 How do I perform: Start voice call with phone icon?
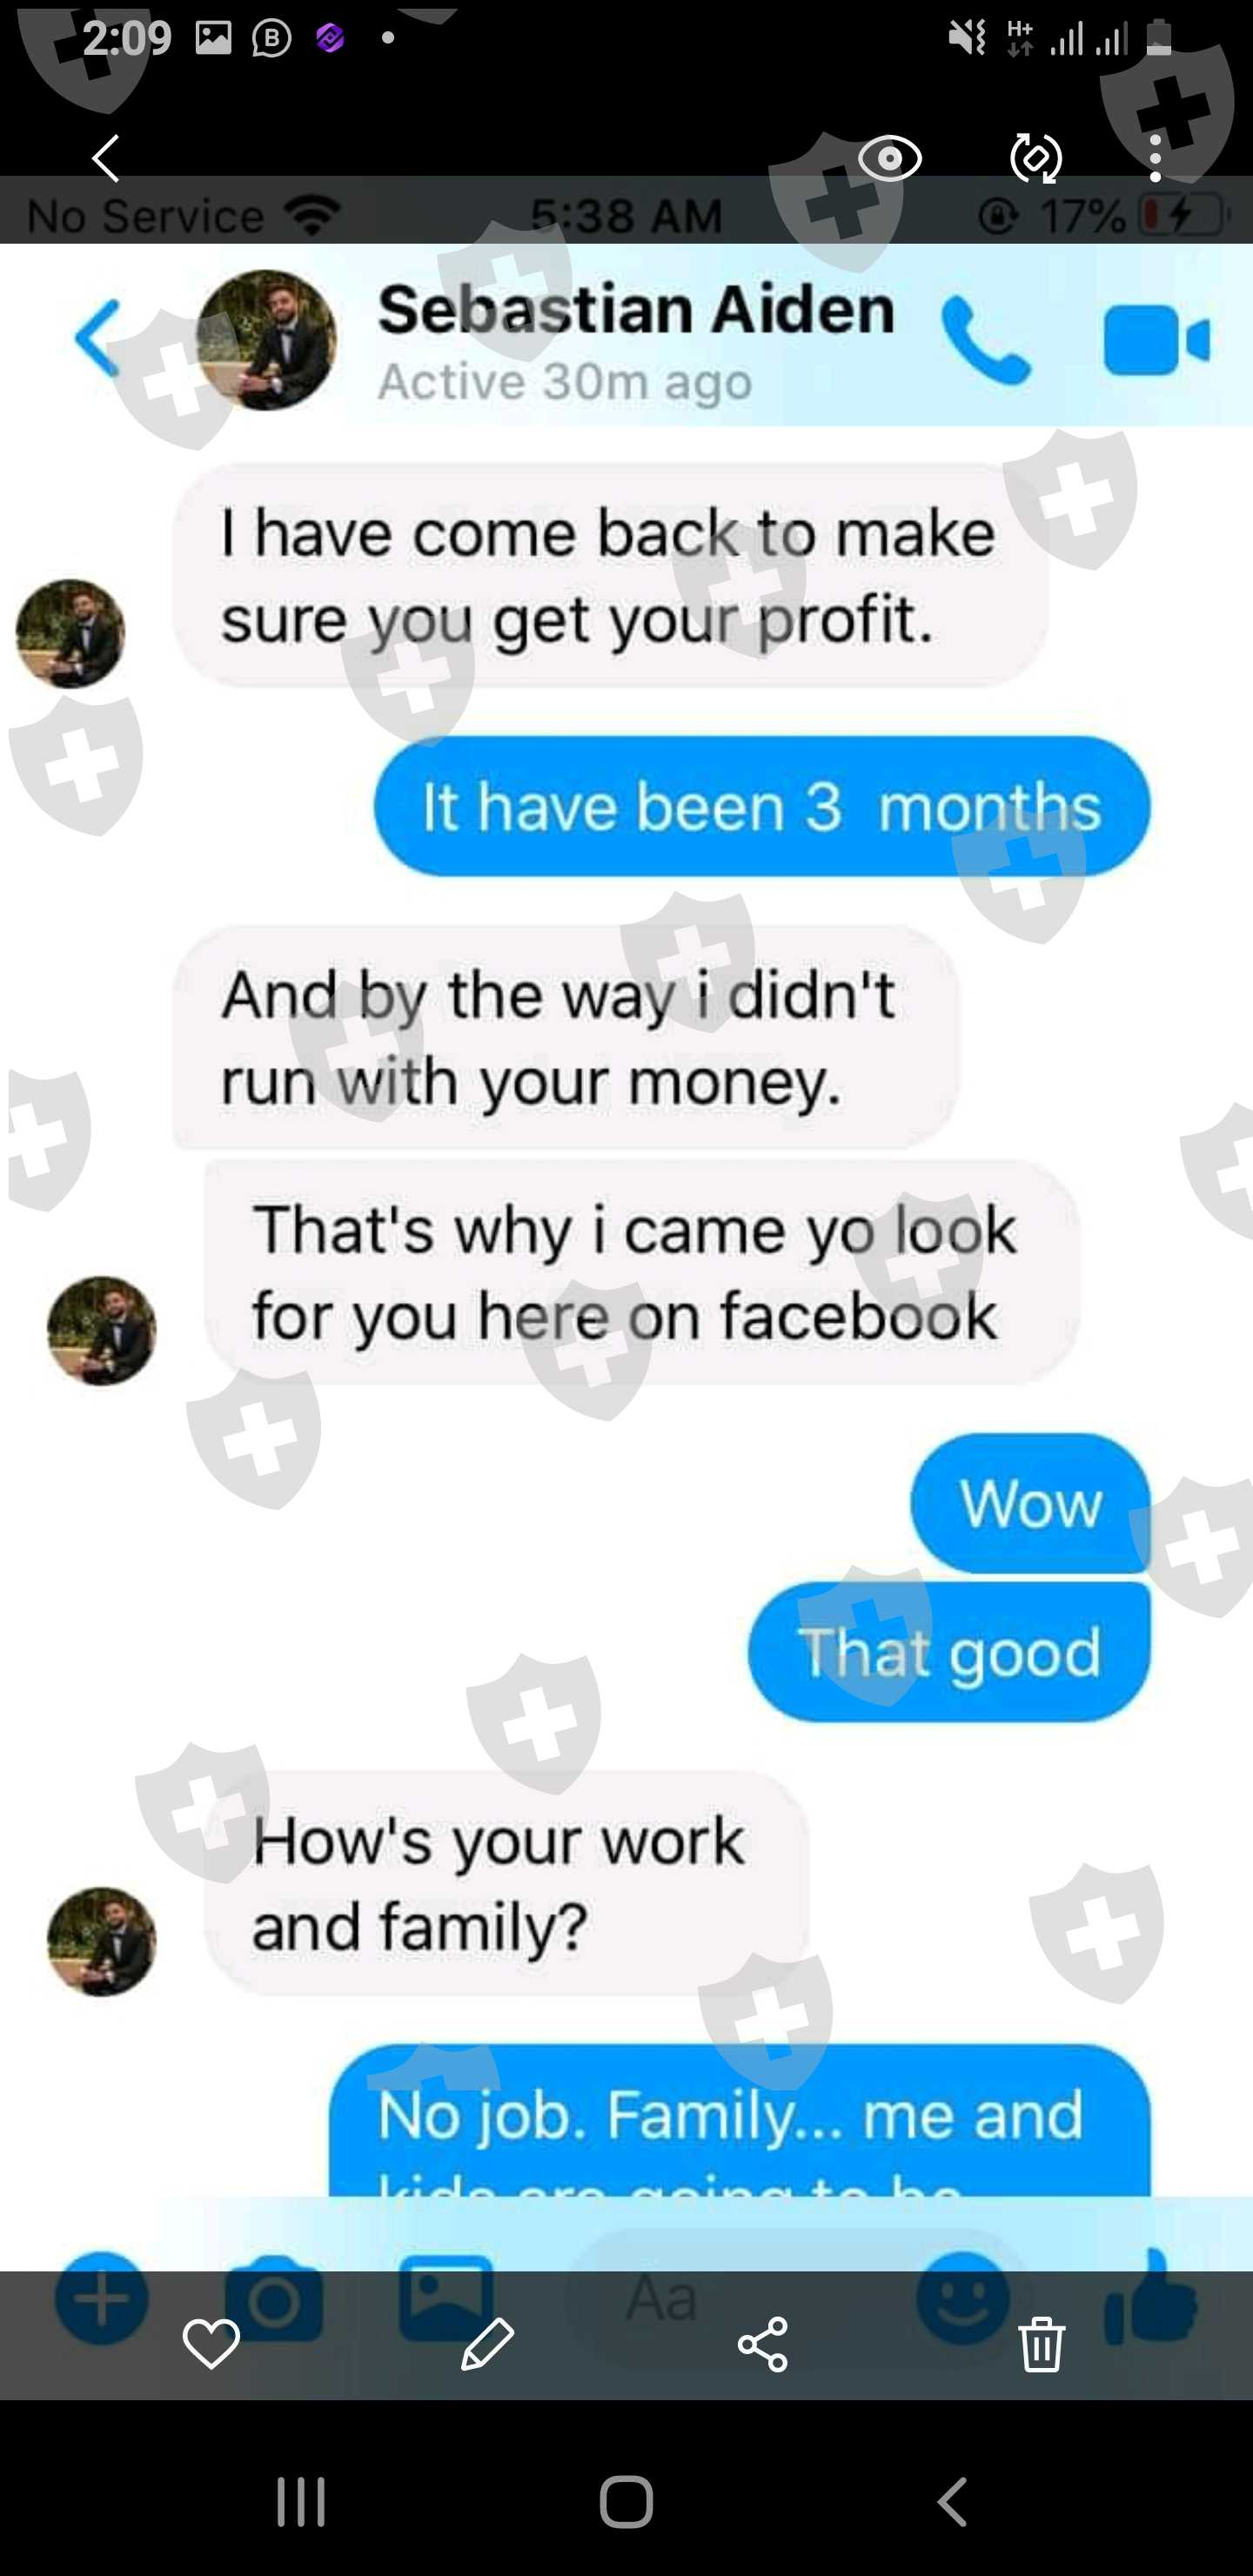tap(985, 340)
